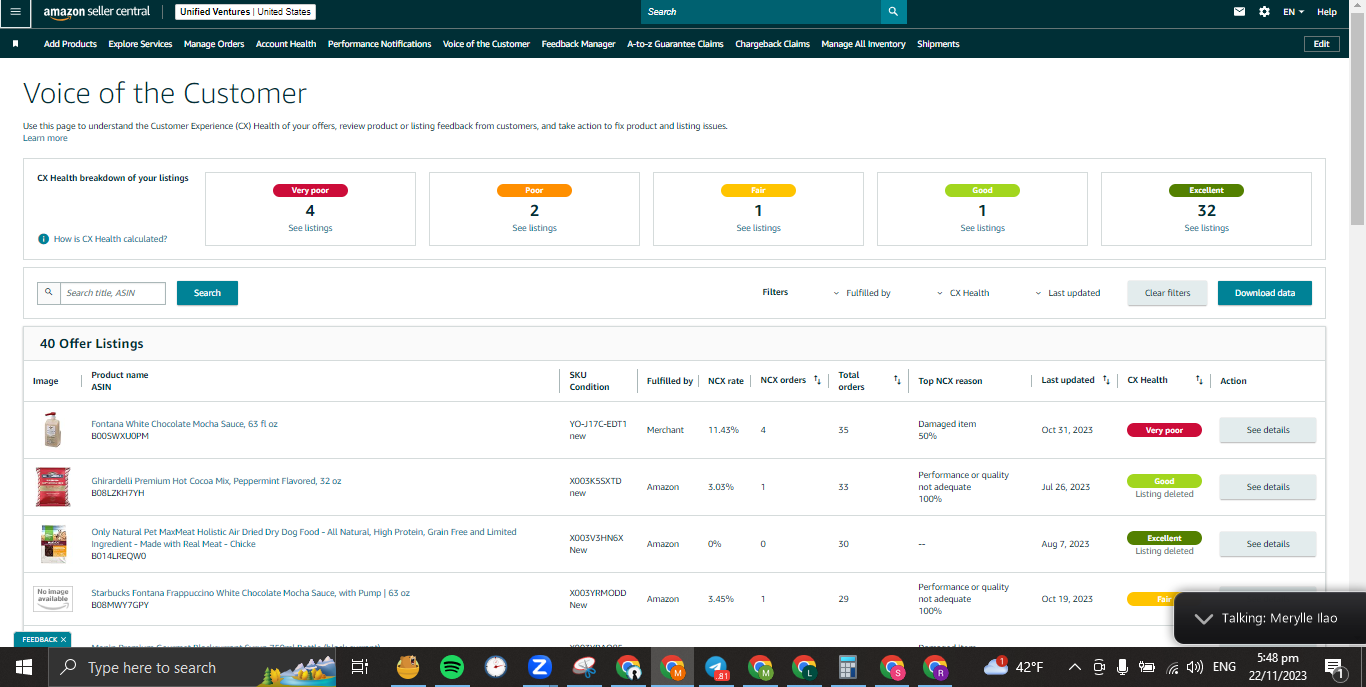Open the mail messages icon
1366x687 pixels.
click(x=1240, y=12)
